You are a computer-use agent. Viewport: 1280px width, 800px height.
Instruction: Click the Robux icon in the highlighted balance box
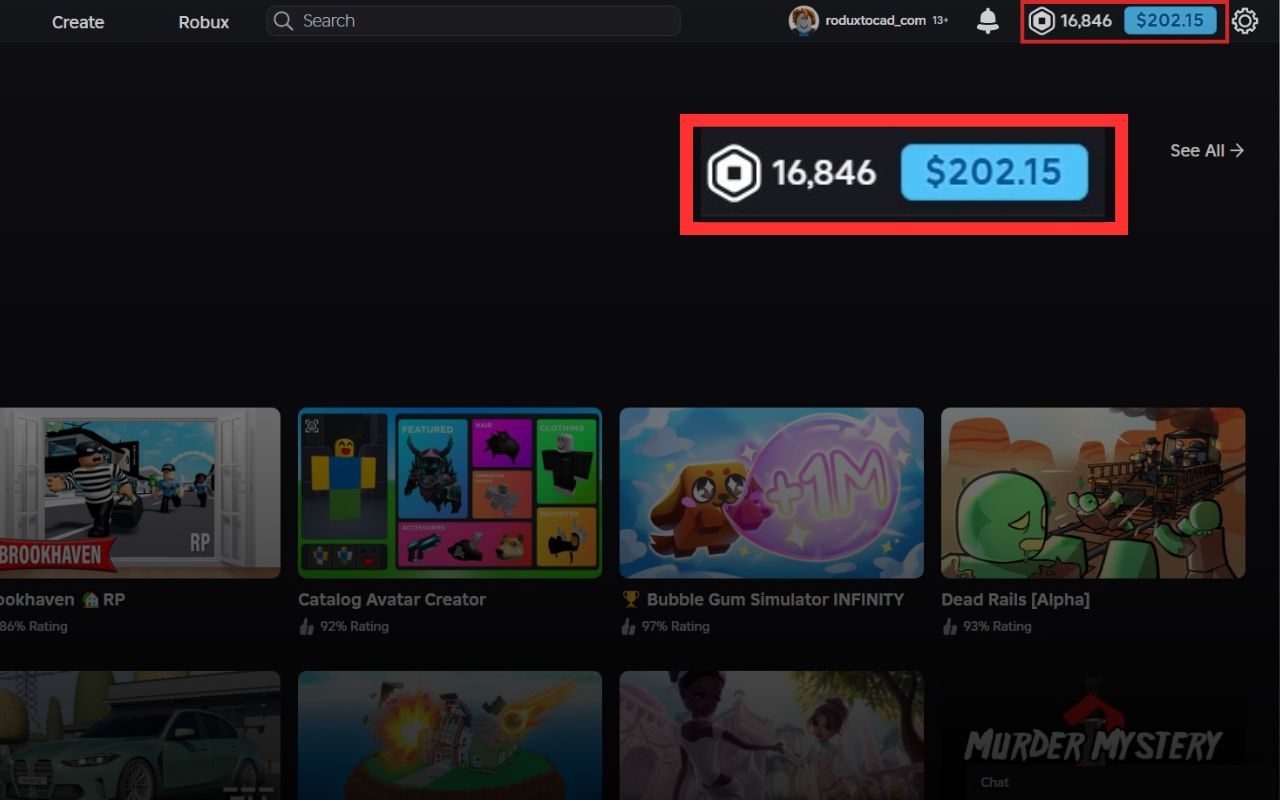(735, 173)
